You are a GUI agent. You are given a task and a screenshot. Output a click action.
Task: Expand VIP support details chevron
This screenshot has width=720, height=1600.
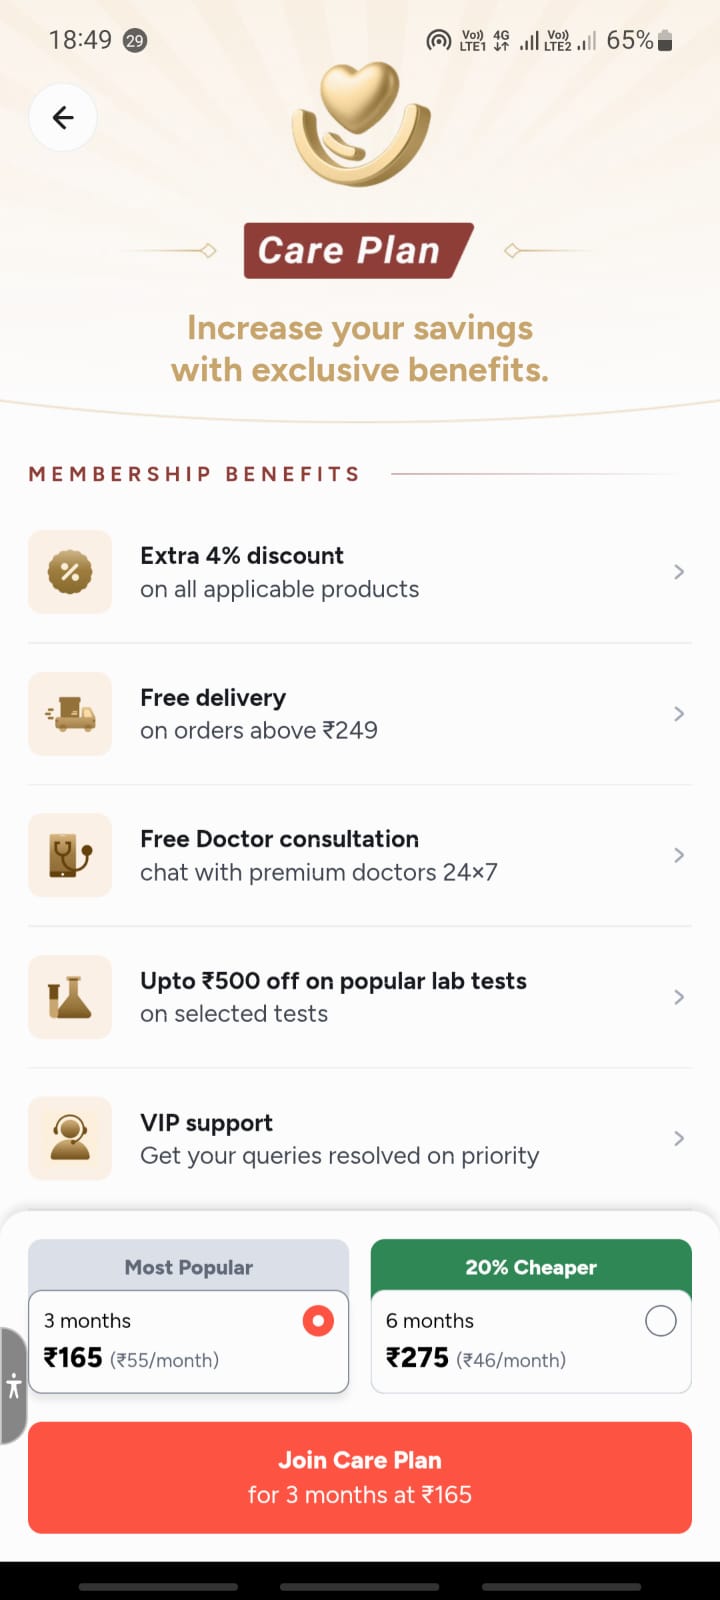tap(679, 1138)
